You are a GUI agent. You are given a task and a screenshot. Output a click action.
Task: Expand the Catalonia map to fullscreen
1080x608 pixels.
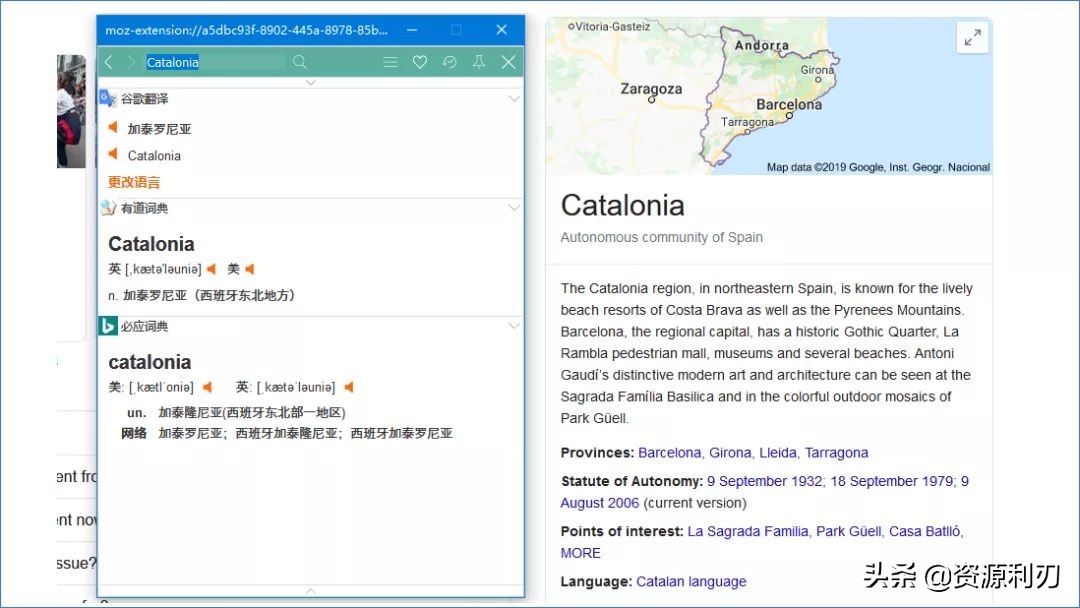[x=973, y=37]
